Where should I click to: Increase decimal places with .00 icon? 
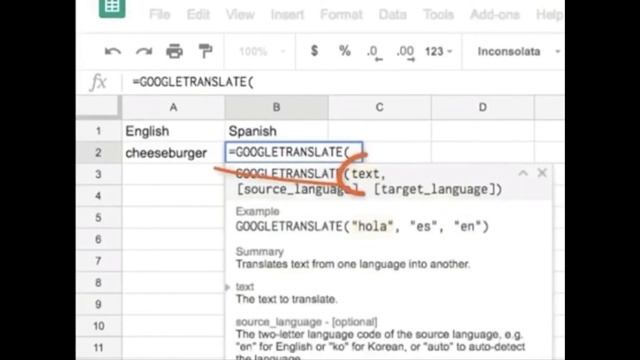click(x=405, y=52)
